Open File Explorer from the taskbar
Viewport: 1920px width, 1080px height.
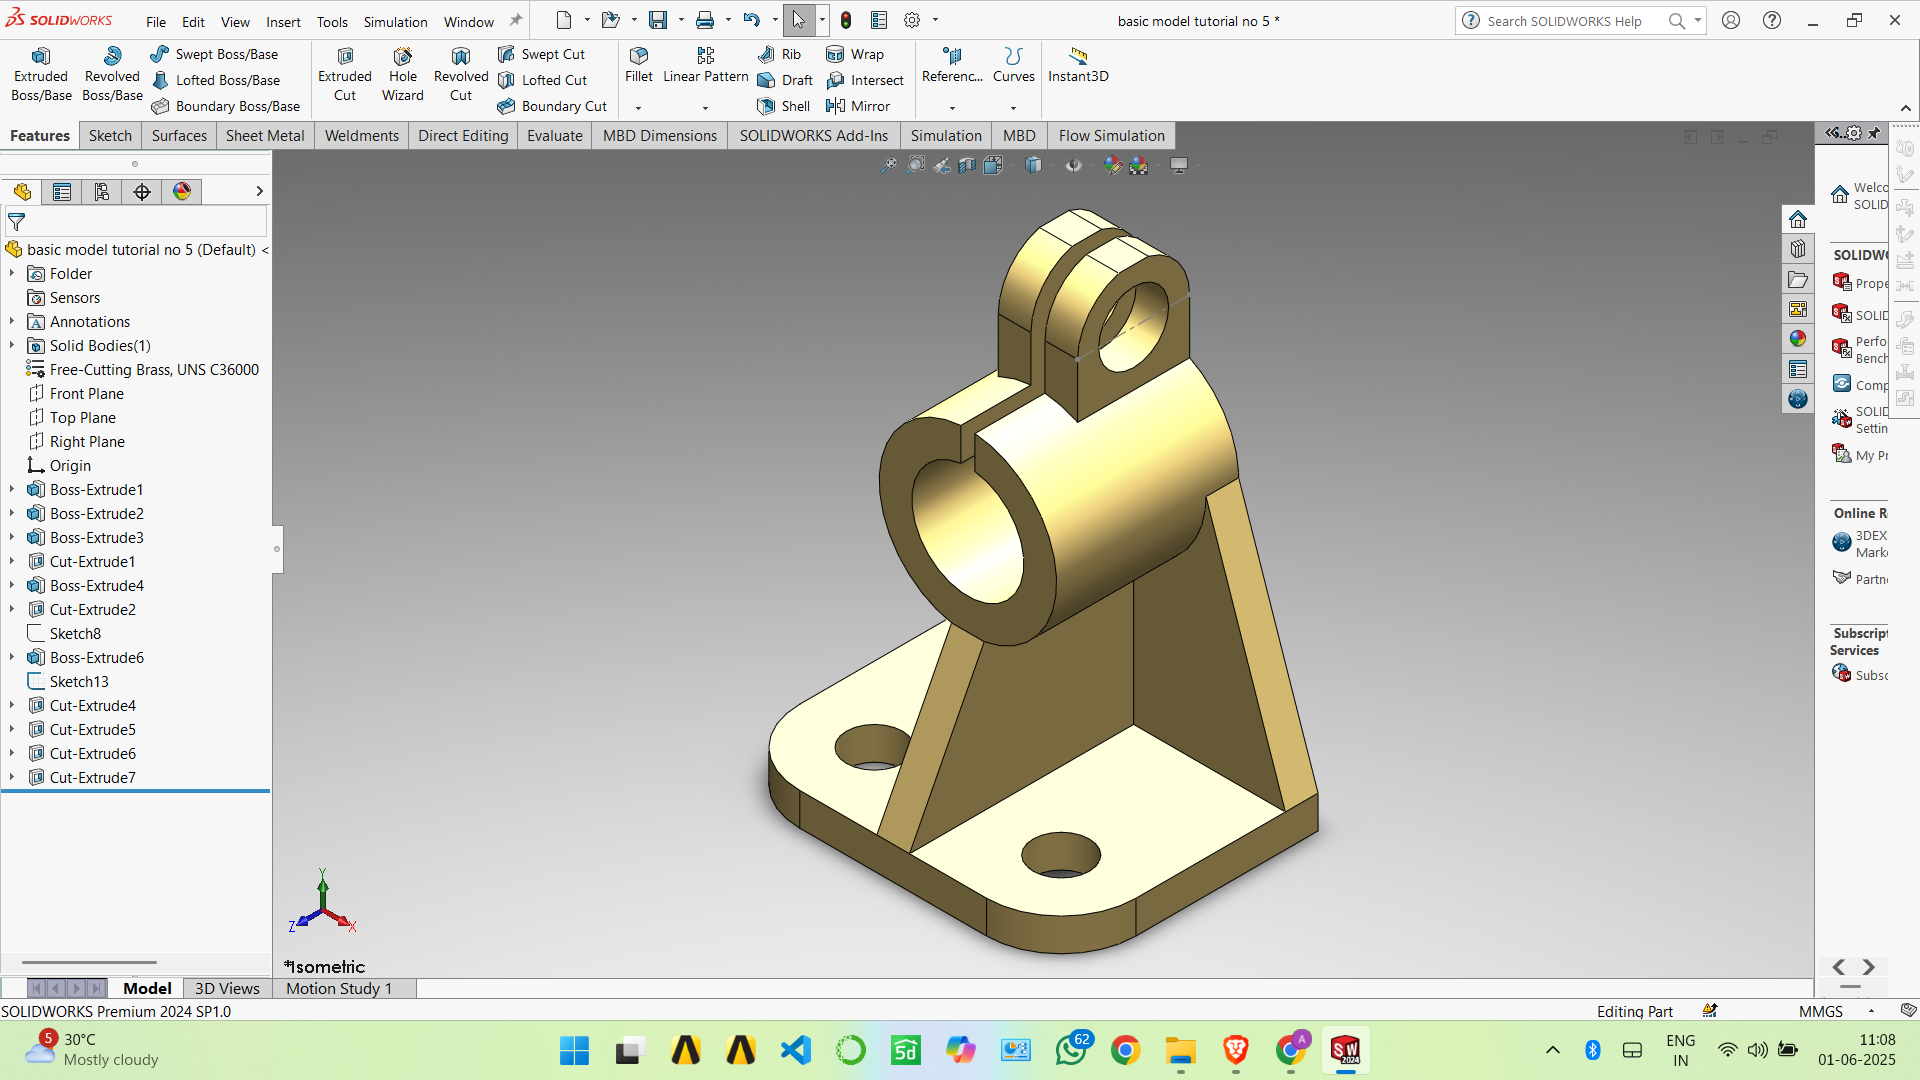[x=1180, y=1050]
